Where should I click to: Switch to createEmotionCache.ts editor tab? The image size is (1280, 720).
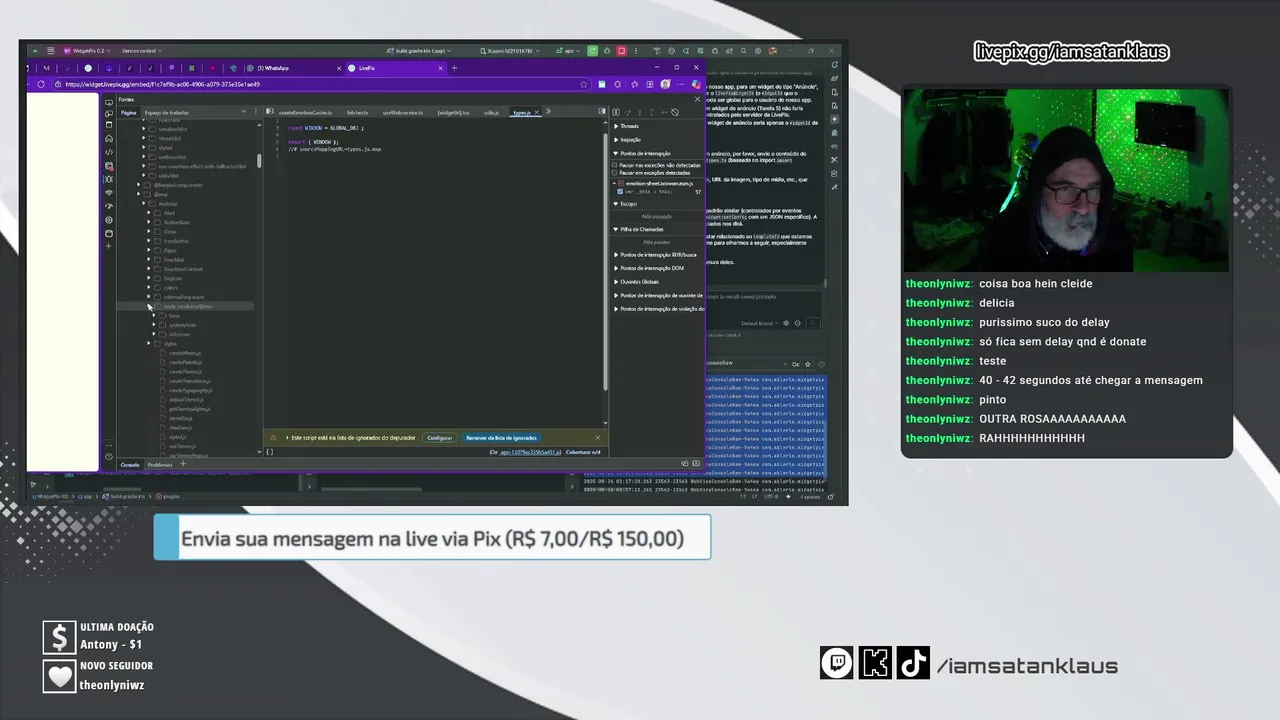point(305,113)
